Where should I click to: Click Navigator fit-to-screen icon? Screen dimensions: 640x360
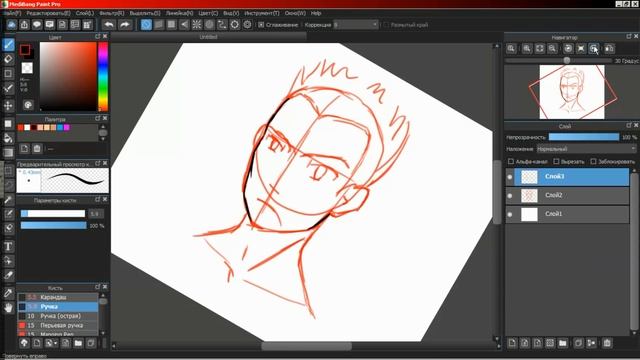pyautogui.click(x=540, y=49)
